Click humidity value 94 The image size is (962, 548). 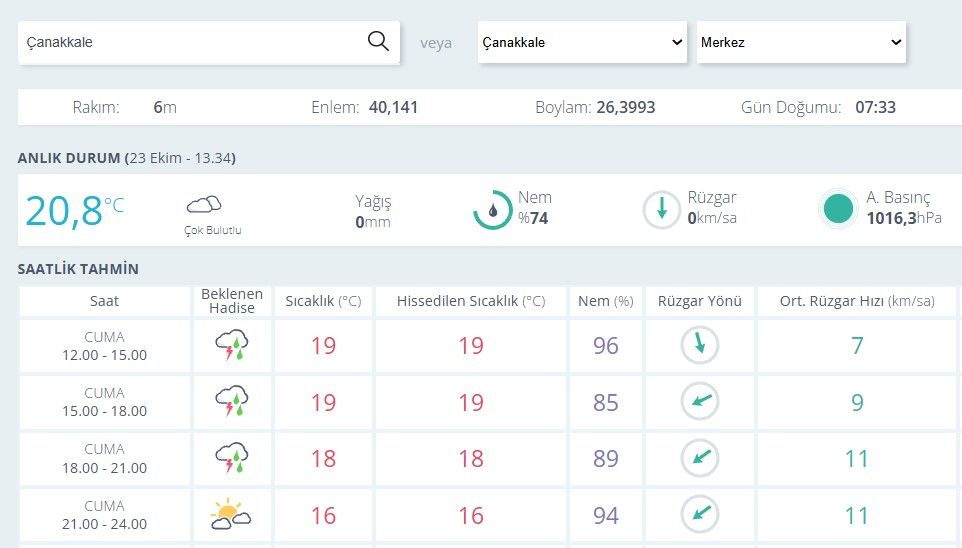point(606,515)
